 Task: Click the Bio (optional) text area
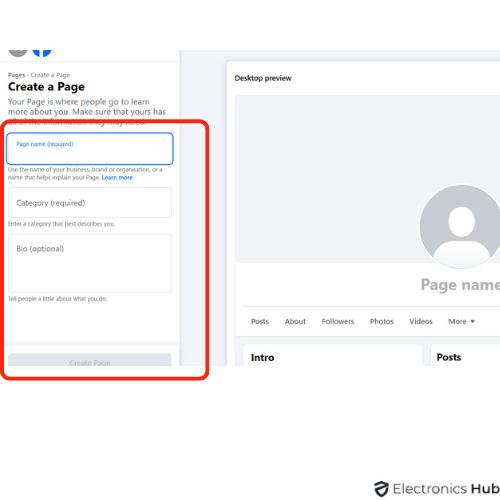90,263
